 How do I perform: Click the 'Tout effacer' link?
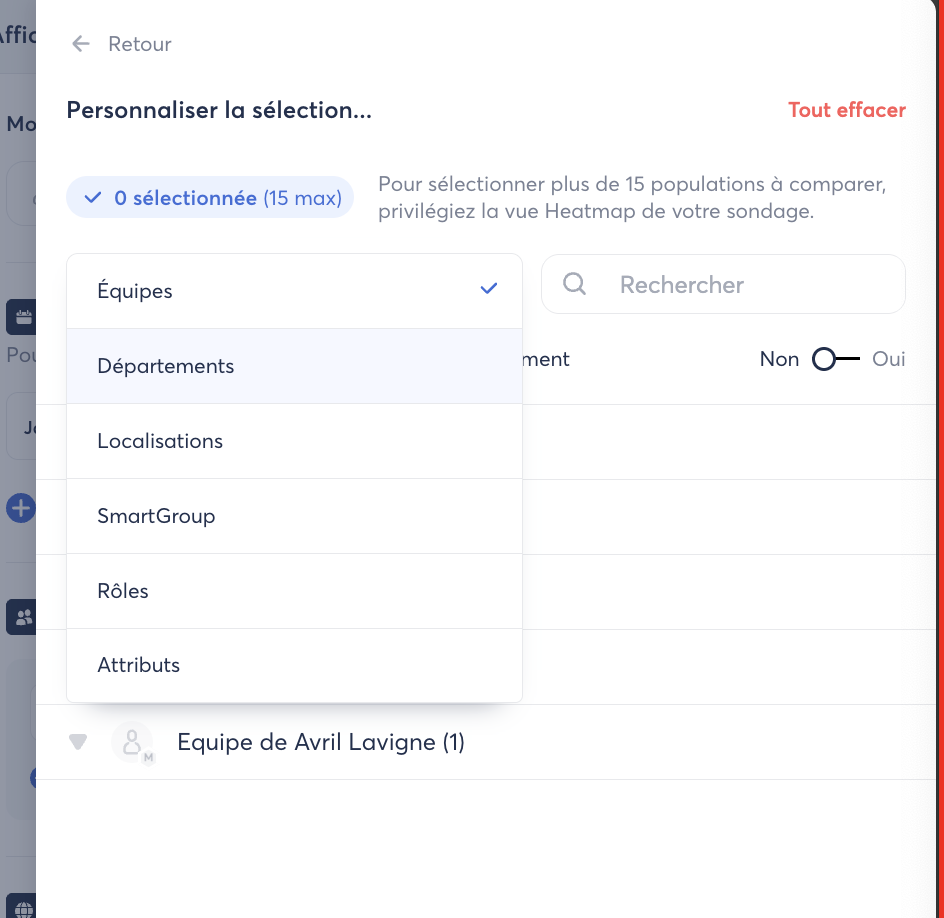click(x=846, y=110)
